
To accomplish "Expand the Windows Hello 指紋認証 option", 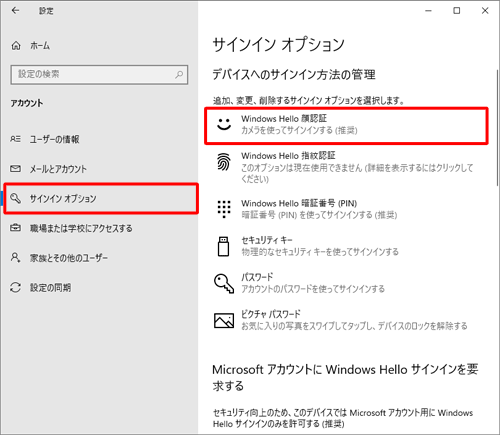I will click(x=346, y=167).
